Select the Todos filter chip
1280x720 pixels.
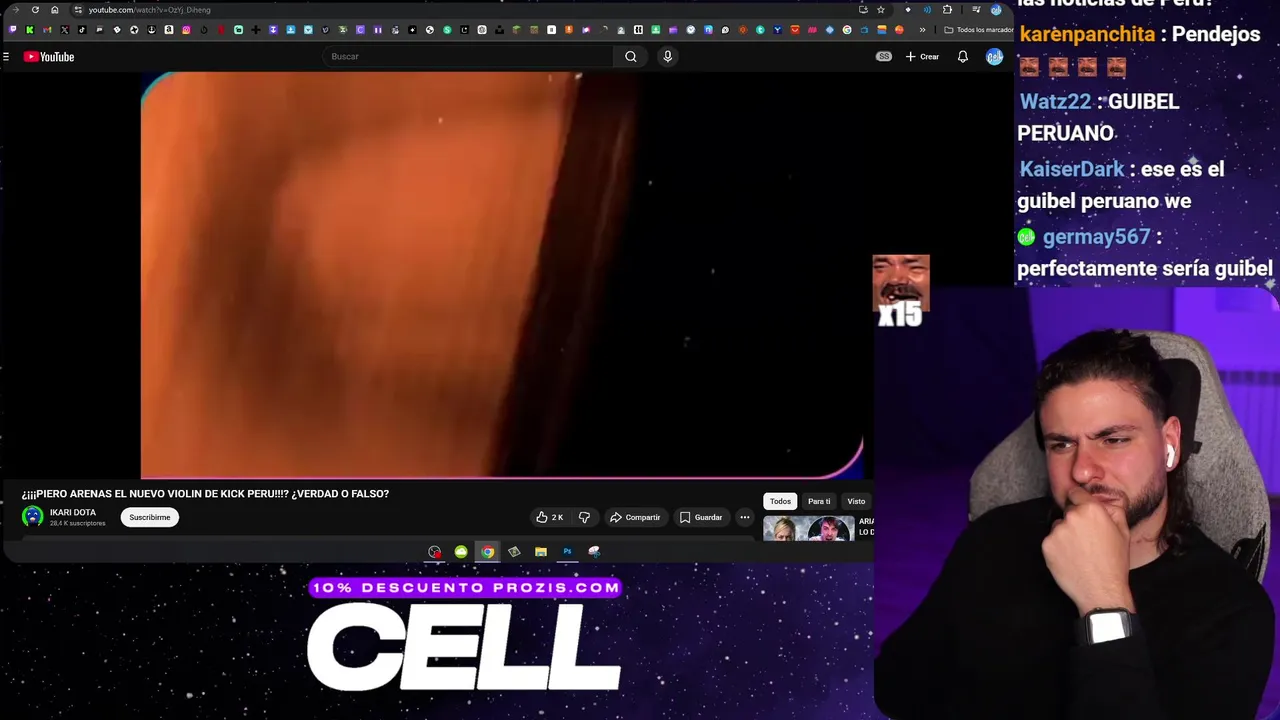780,501
